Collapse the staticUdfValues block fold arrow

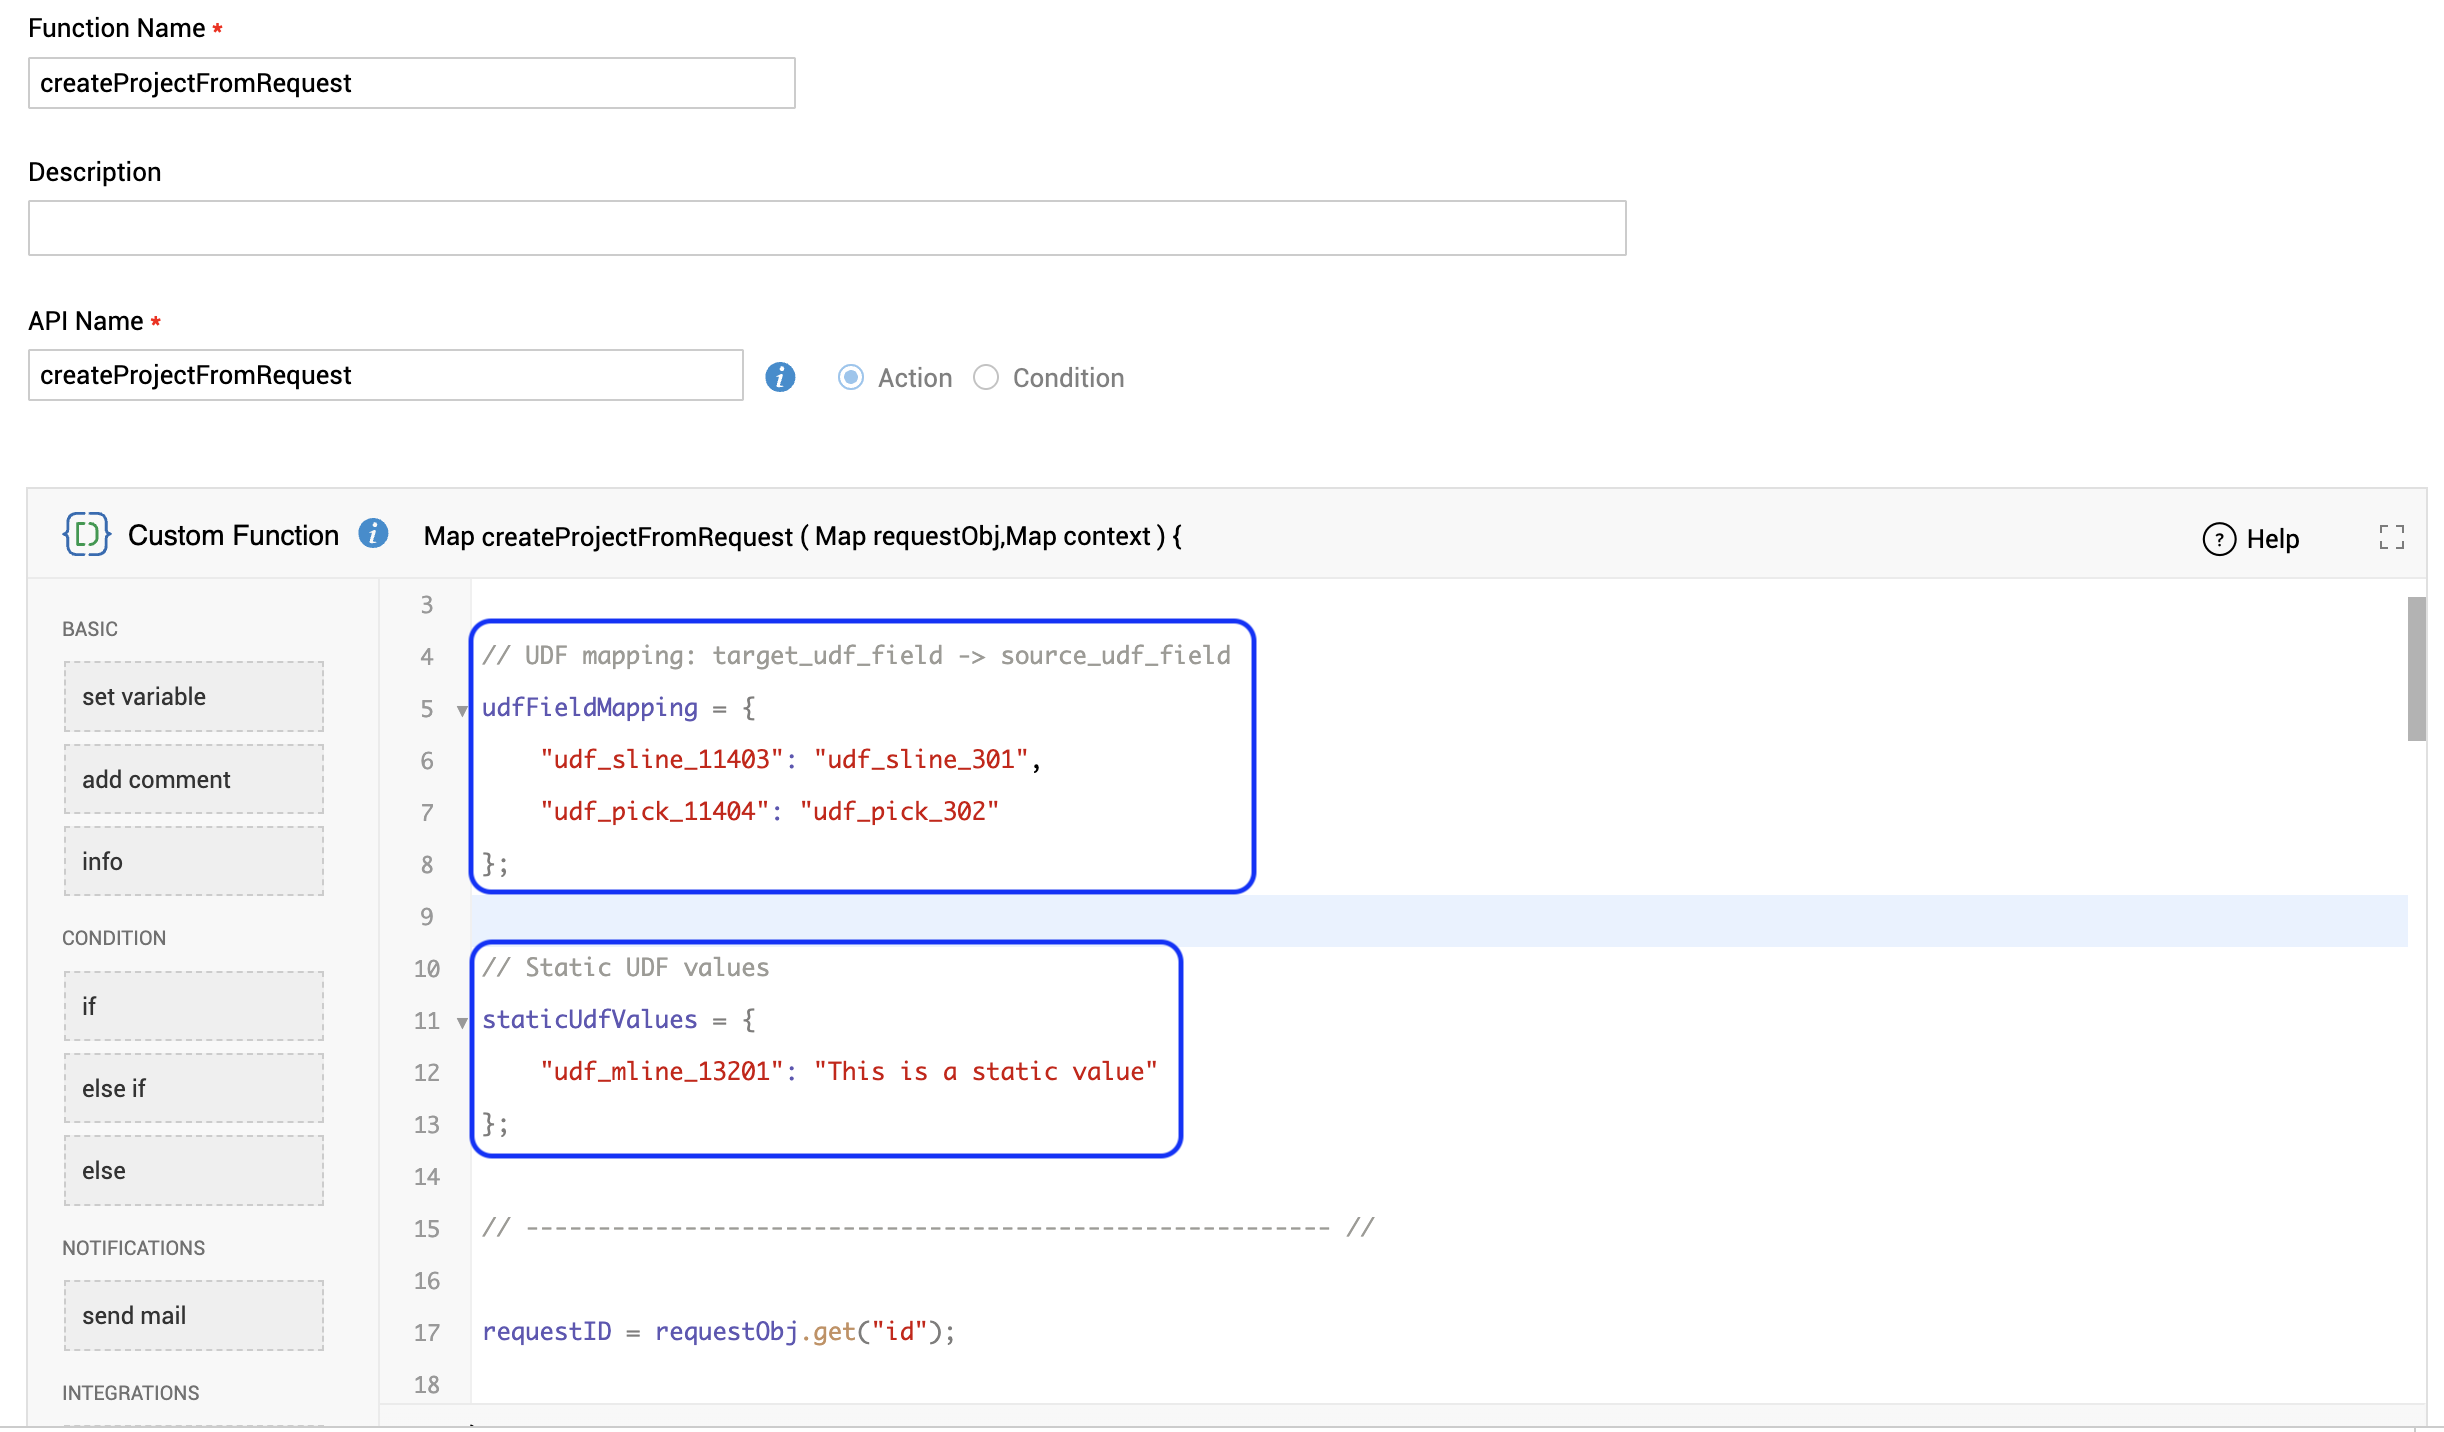click(x=462, y=1022)
